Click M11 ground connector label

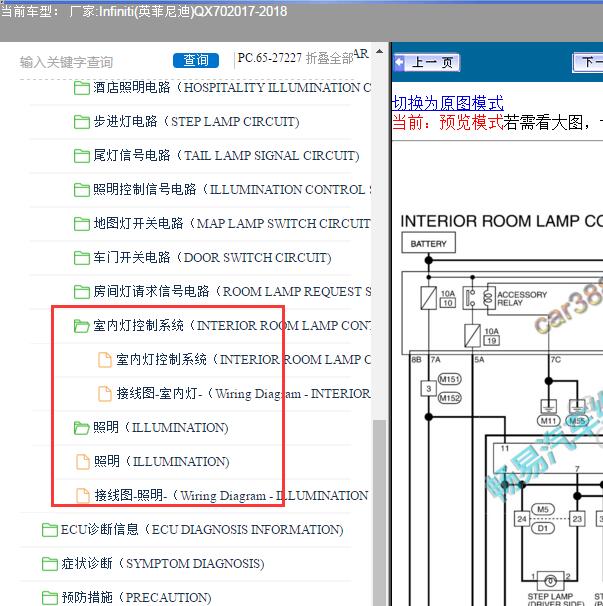coord(548,420)
